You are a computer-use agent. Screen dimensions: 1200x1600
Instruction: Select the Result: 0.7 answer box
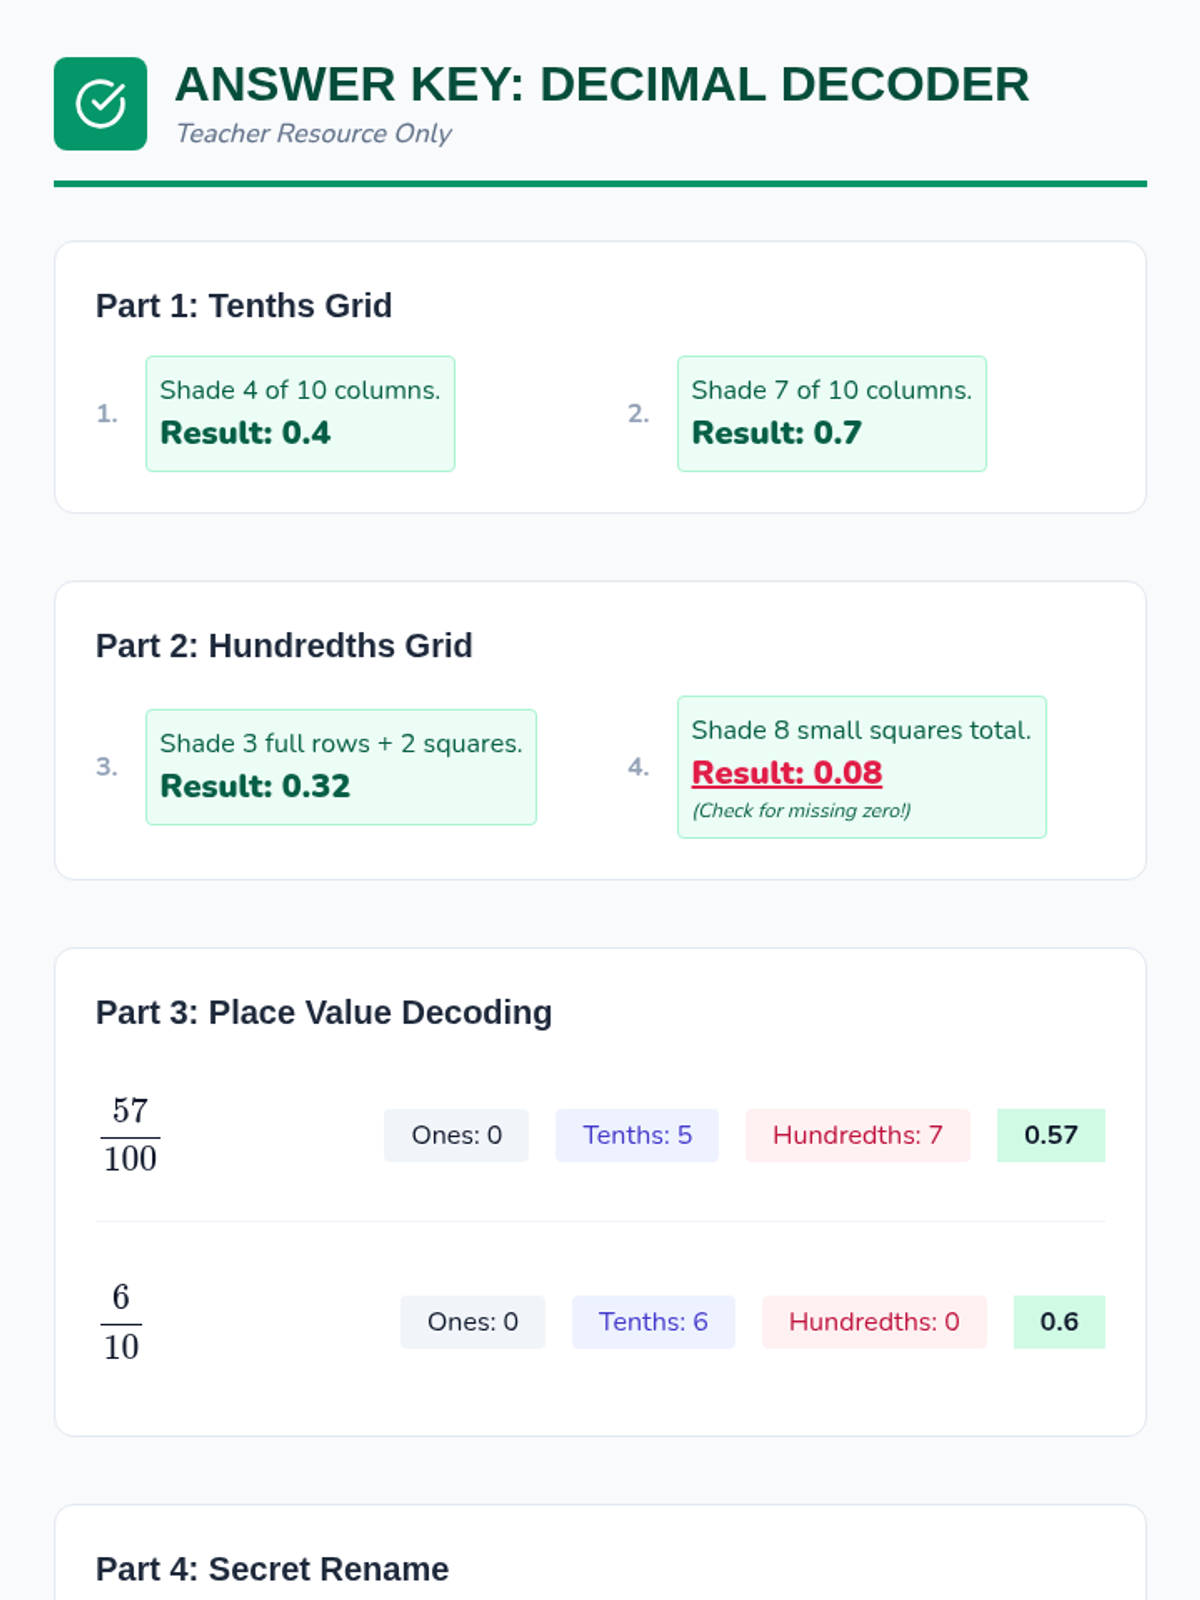click(831, 414)
